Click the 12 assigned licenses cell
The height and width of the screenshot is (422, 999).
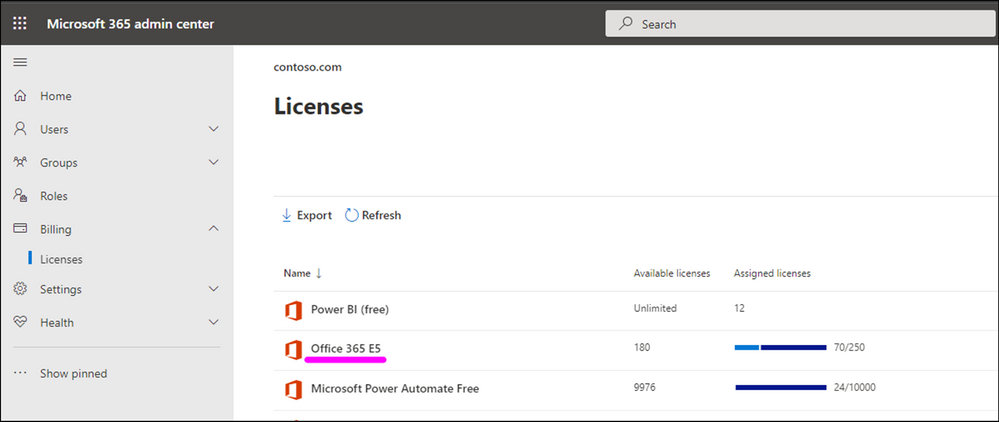tap(739, 309)
